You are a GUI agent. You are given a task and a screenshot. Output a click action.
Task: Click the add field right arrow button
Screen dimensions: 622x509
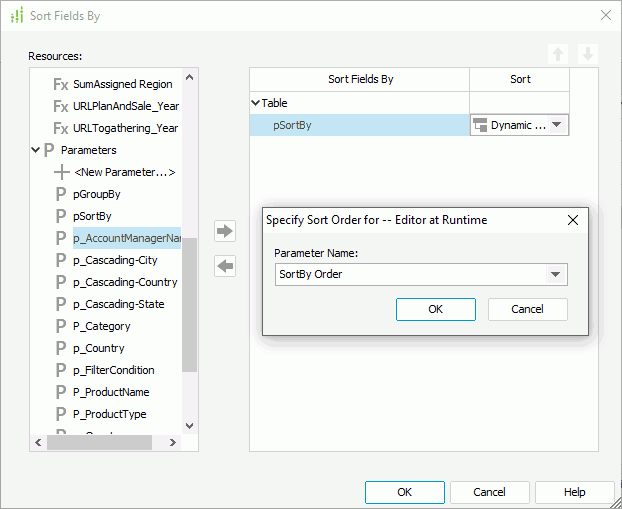click(x=225, y=231)
